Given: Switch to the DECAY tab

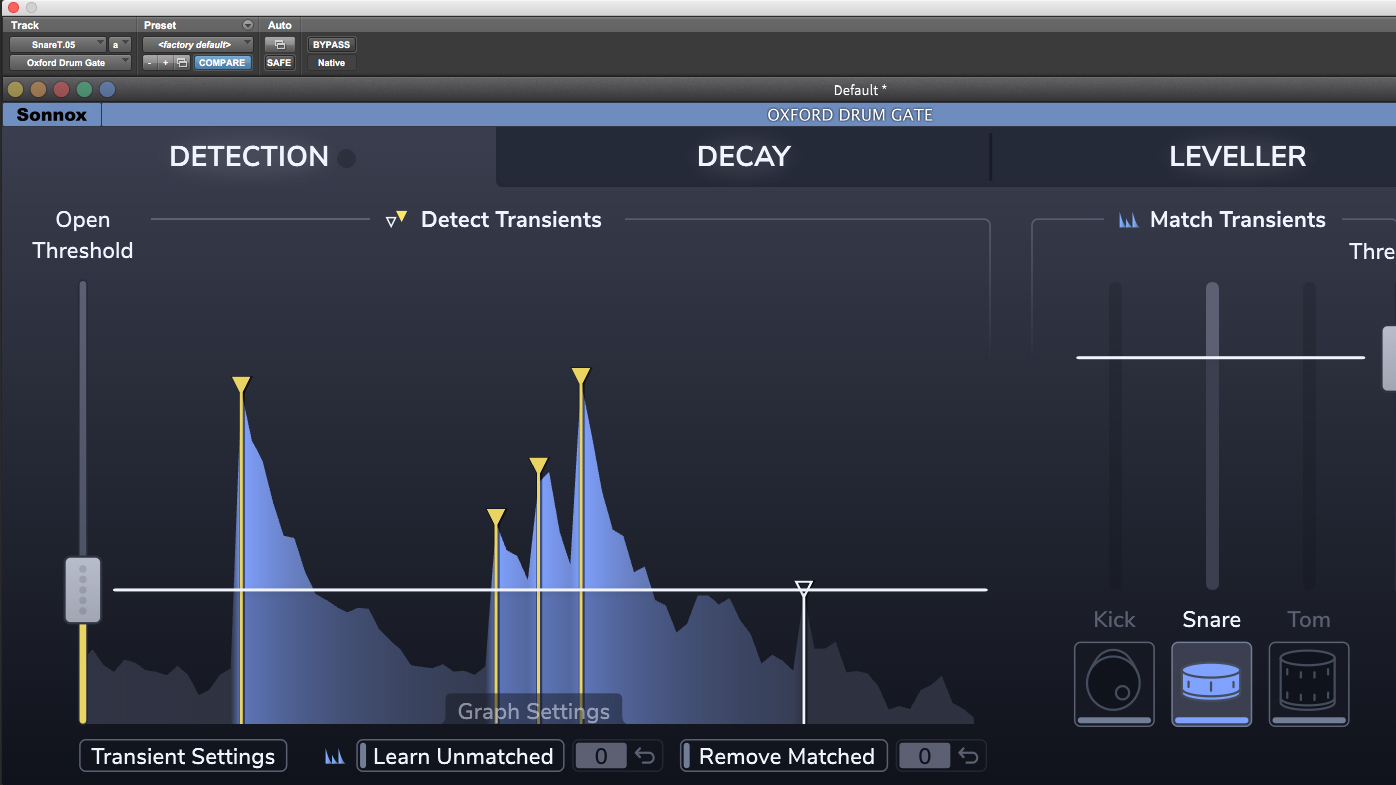Looking at the screenshot, I should coord(743,157).
